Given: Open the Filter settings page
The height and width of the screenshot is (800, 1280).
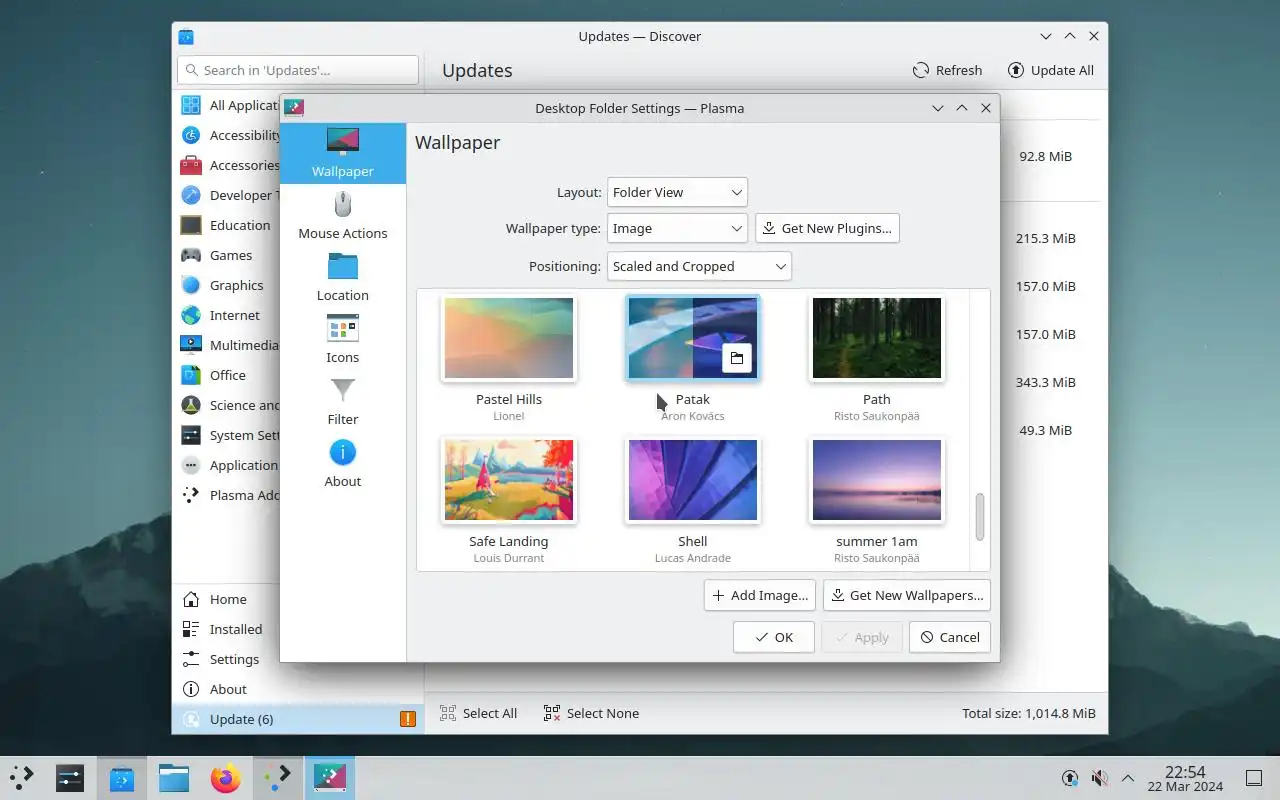Looking at the screenshot, I should [x=342, y=402].
